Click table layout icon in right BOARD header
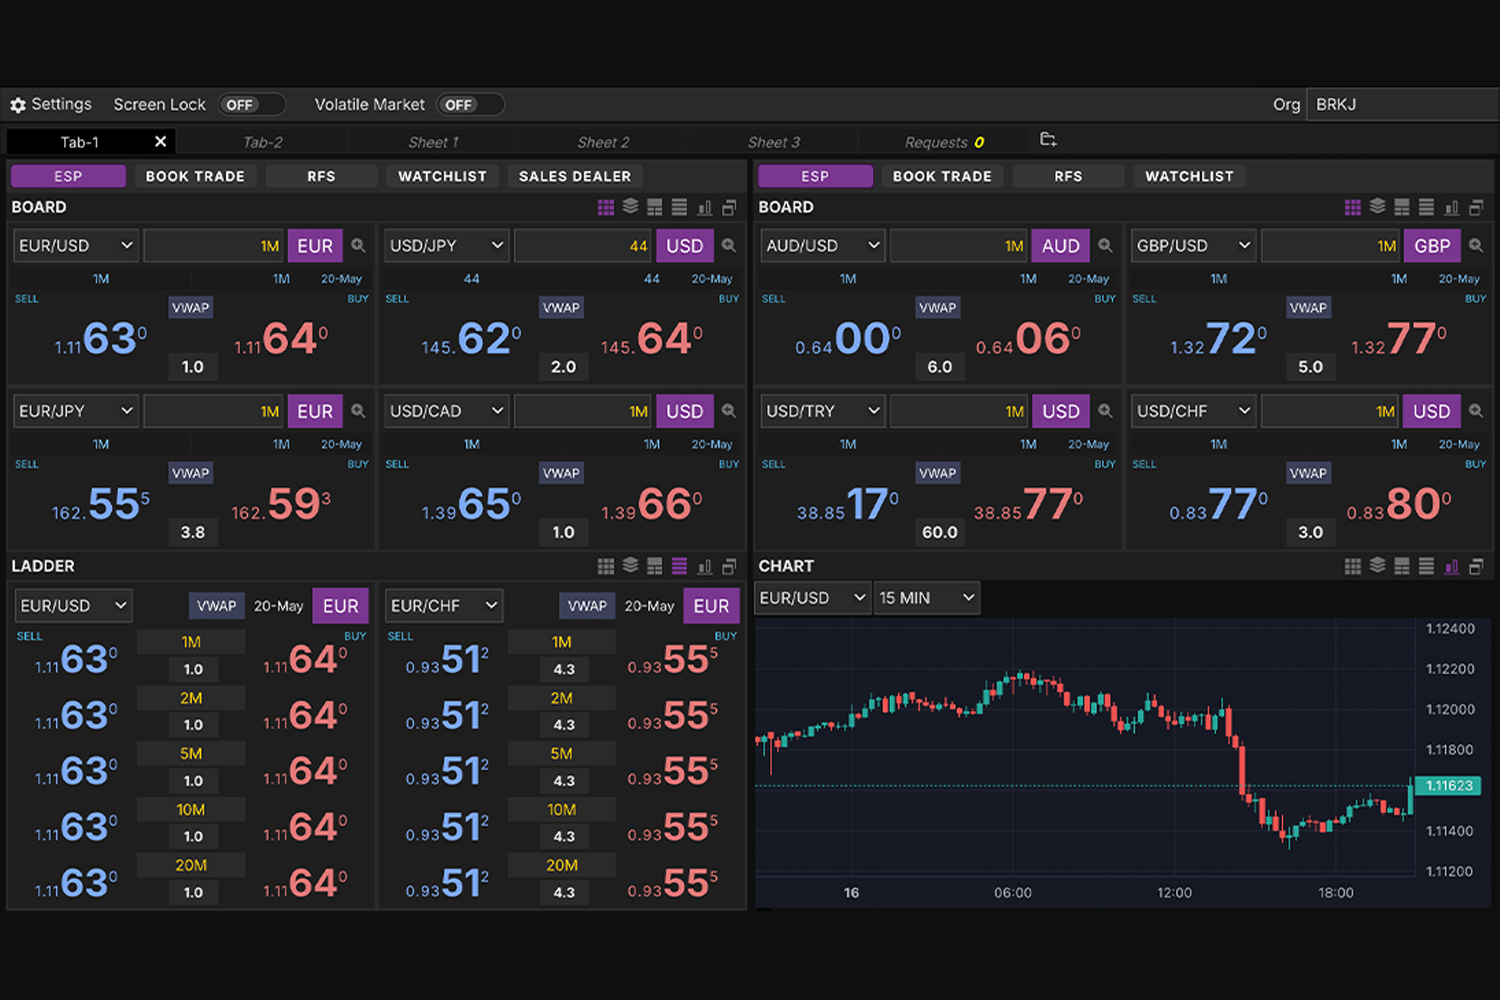Image resolution: width=1500 pixels, height=1000 pixels. [x=1402, y=207]
